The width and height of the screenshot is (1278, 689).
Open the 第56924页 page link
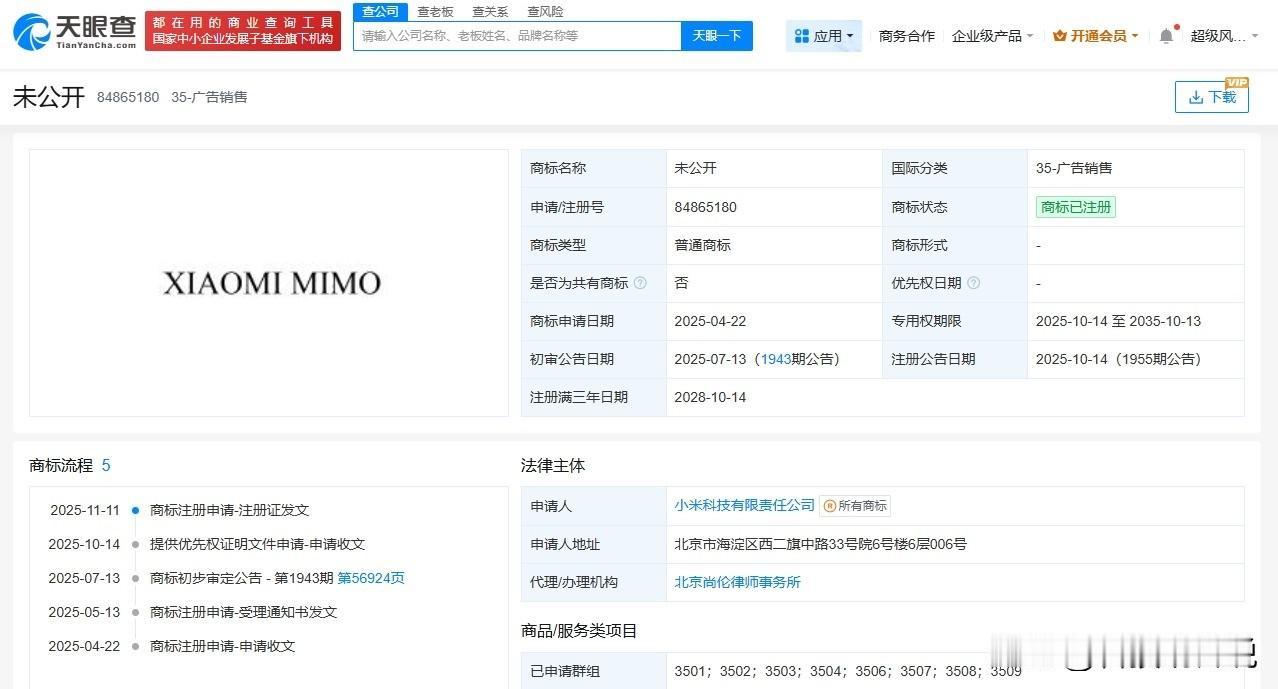[371, 578]
